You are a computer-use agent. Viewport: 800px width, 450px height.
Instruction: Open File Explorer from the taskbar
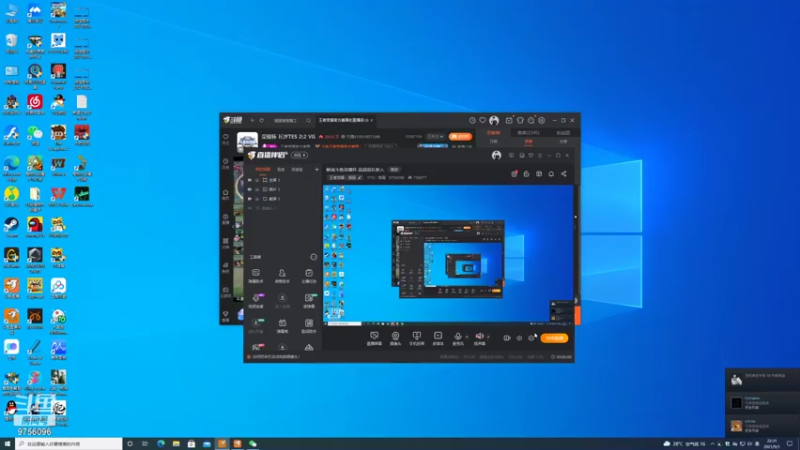(176, 444)
